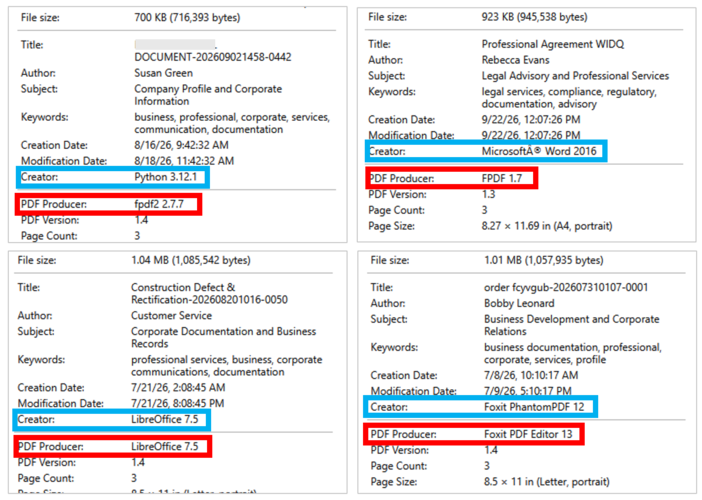Select the author value Customer Service
This screenshot has height=500, width=702.
171,316
